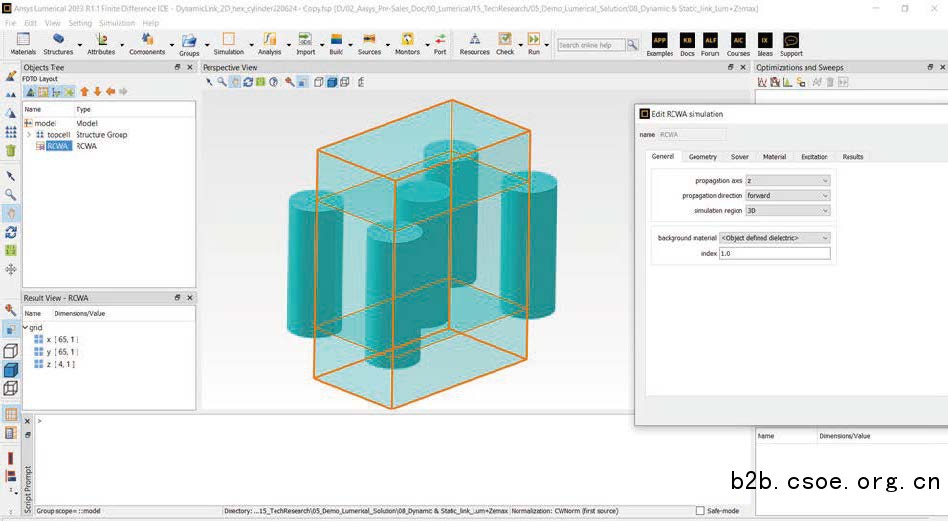
Task: Open the simulation region dropdown
Action: pos(788,211)
